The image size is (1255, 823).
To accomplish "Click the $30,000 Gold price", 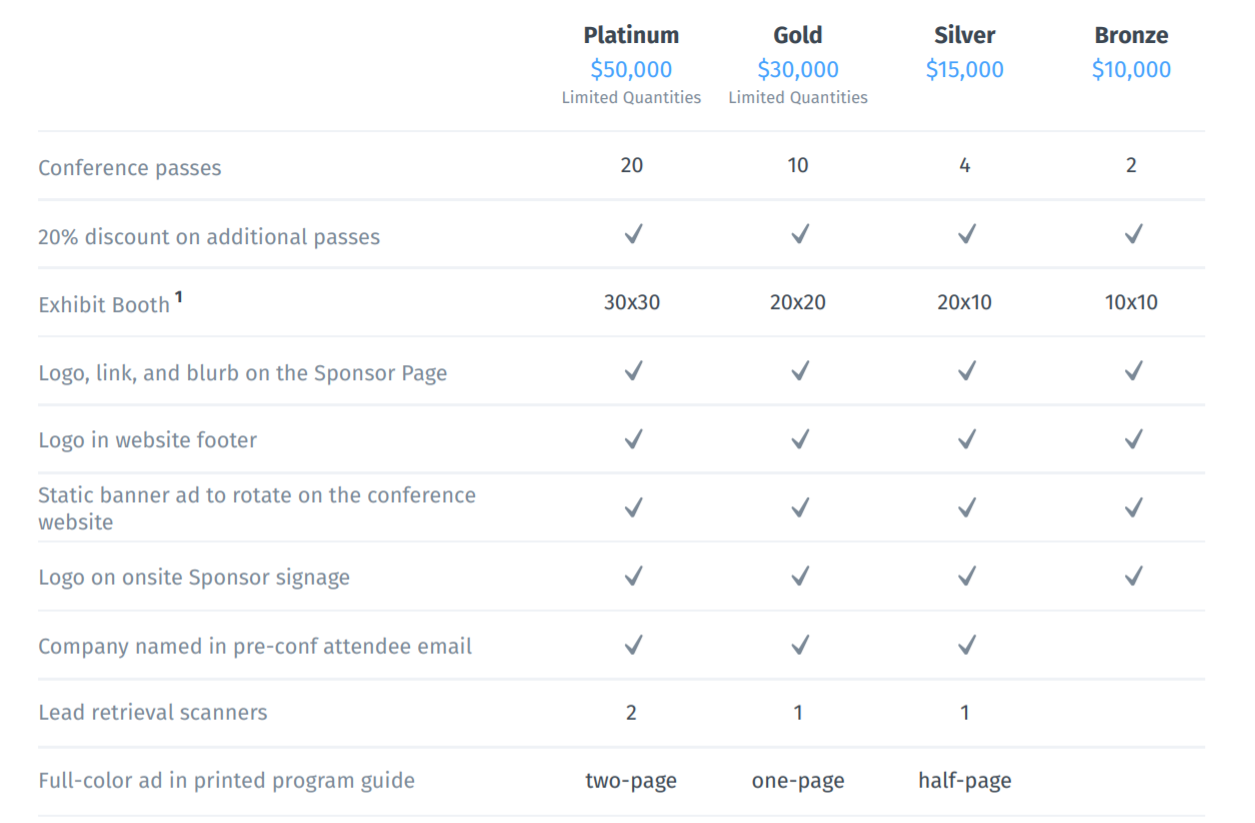I will tap(798, 70).
